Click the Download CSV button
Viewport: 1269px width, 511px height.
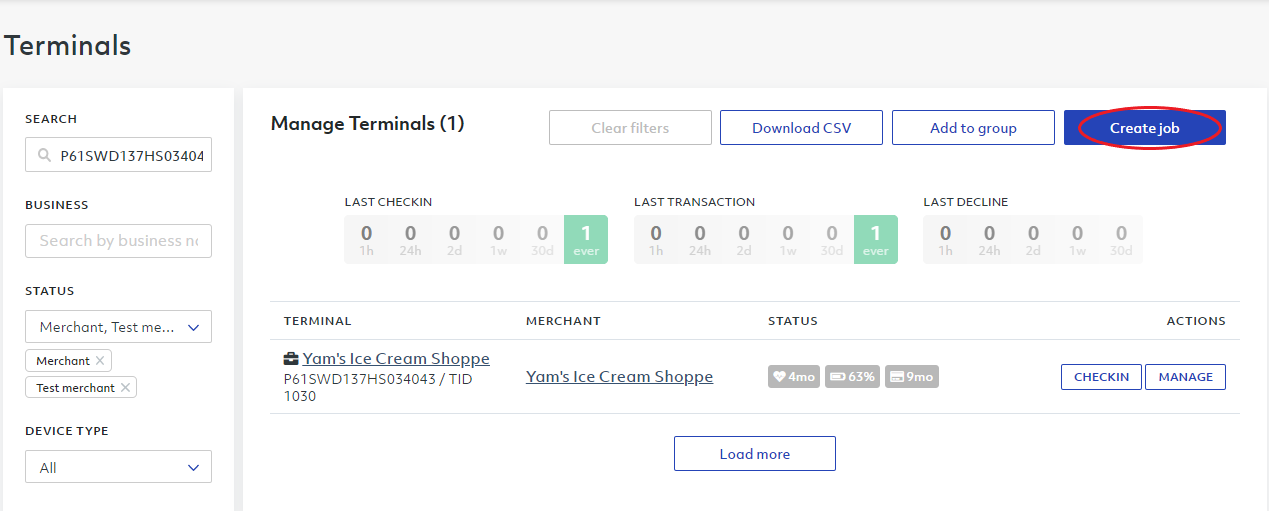[802, 128]
